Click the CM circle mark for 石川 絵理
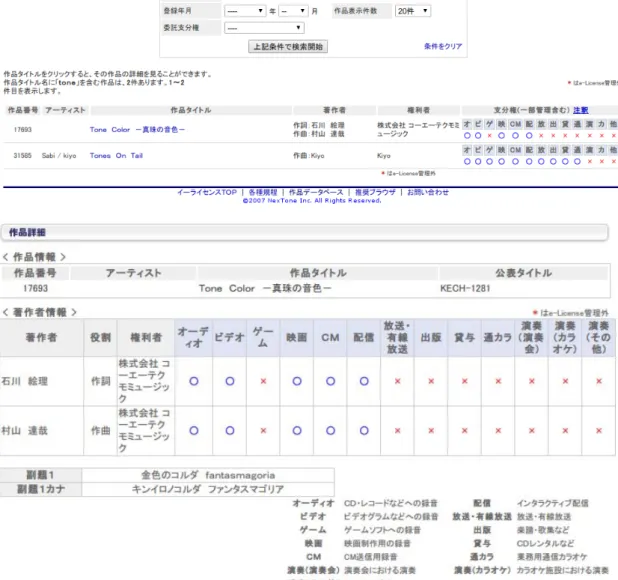Image resolution: width=618 pixels, height=580 pixels. click(x=331, y=381)
